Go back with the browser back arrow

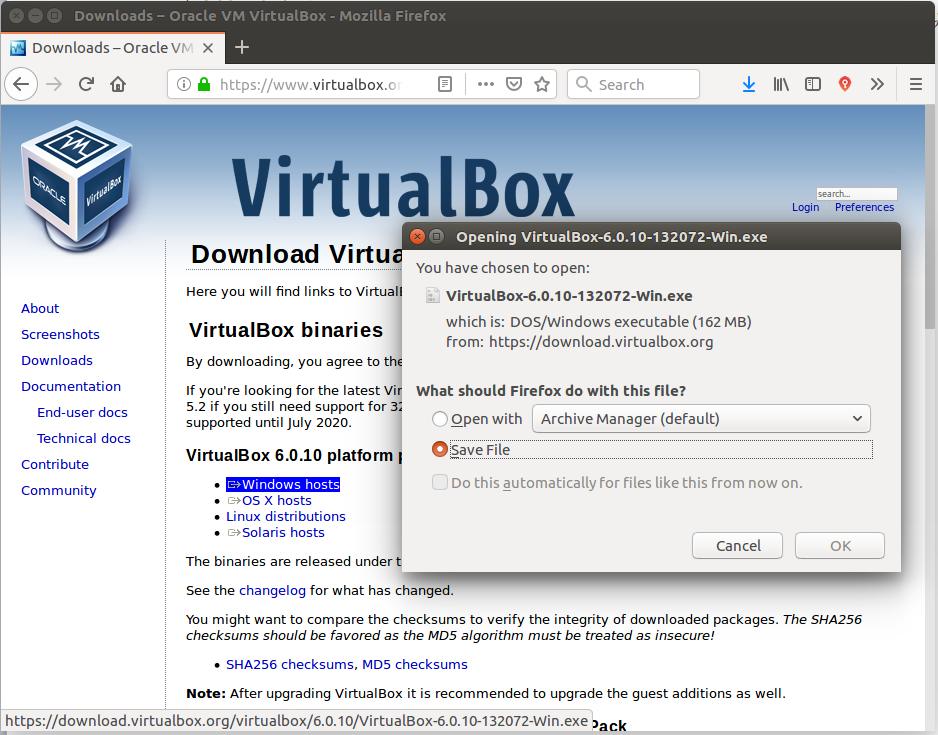click(x=22, y=84)
